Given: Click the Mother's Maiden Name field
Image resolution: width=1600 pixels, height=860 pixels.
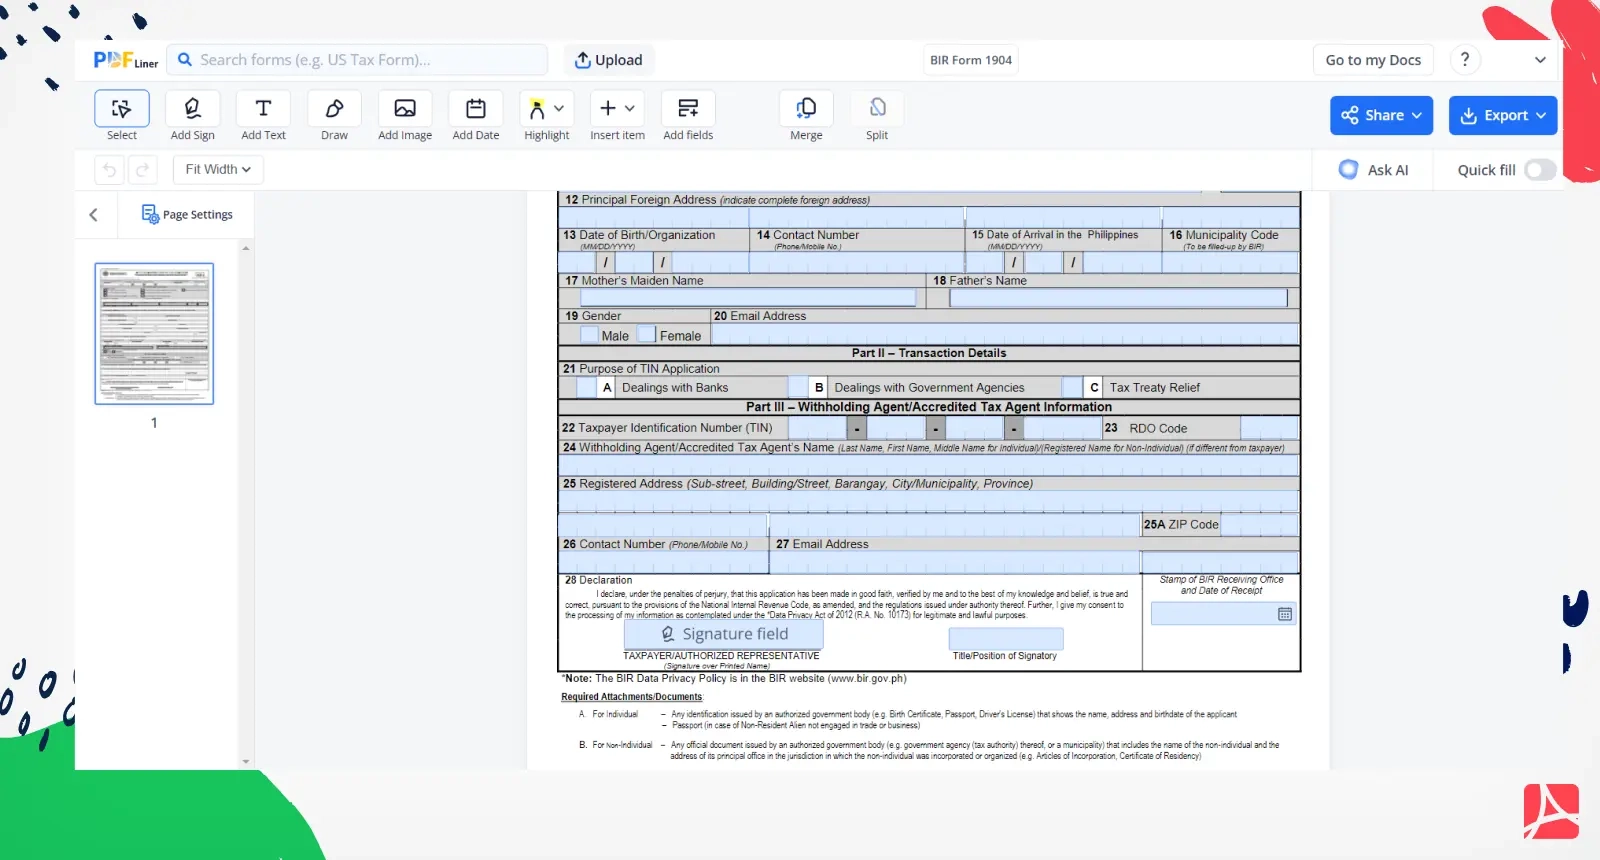Looking at the screenshot, I should pyautogui.click(x=748, y=298).
